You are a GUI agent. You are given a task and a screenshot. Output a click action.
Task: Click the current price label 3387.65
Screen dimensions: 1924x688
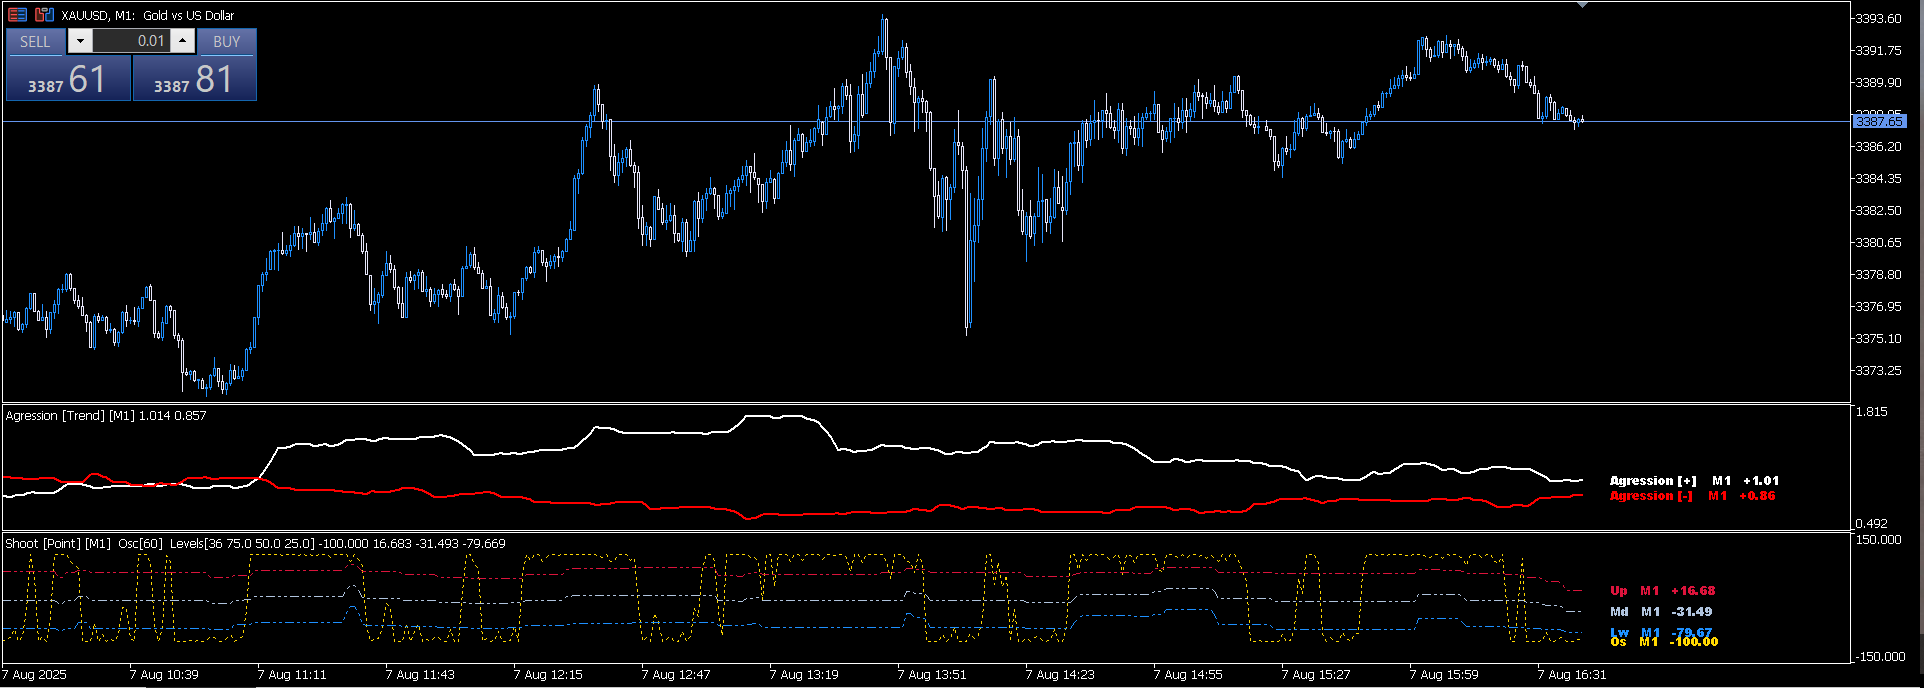[x=1879, y=121]
